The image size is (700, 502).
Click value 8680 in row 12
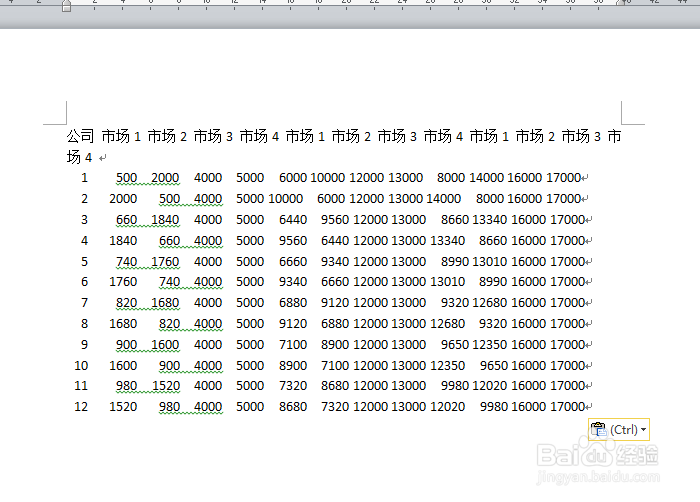pyautogui.click(x=293, y=407)
